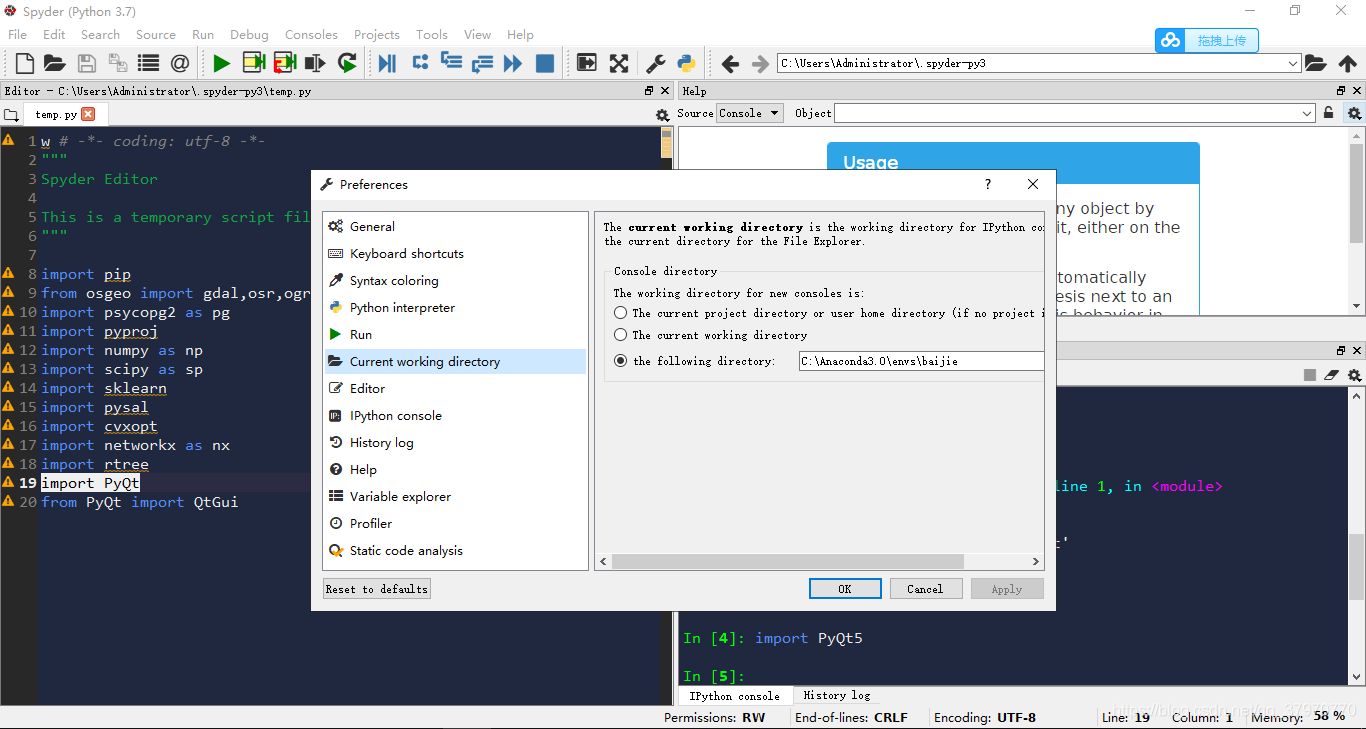
Task: Run cell and advance icon
Action: click(x=284, y=63)
